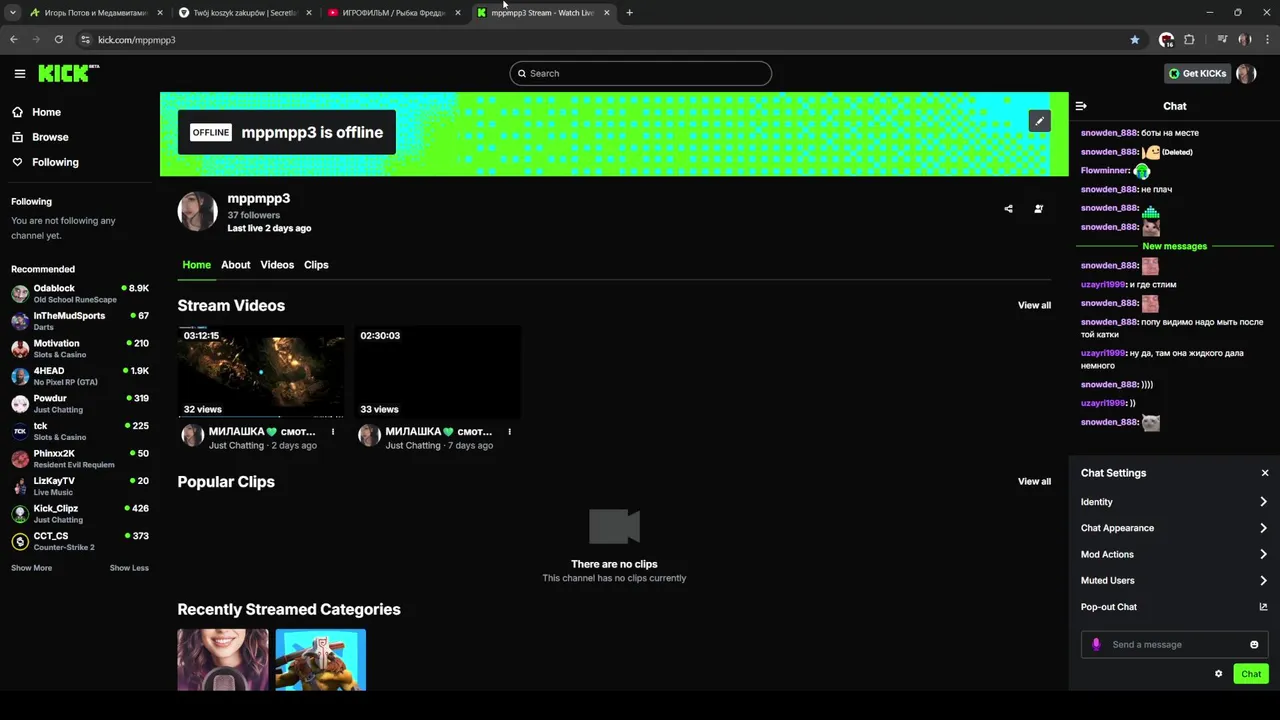Switch to the About tab
The height and width of the screenshot is (720, 1280).
[235, 265]
